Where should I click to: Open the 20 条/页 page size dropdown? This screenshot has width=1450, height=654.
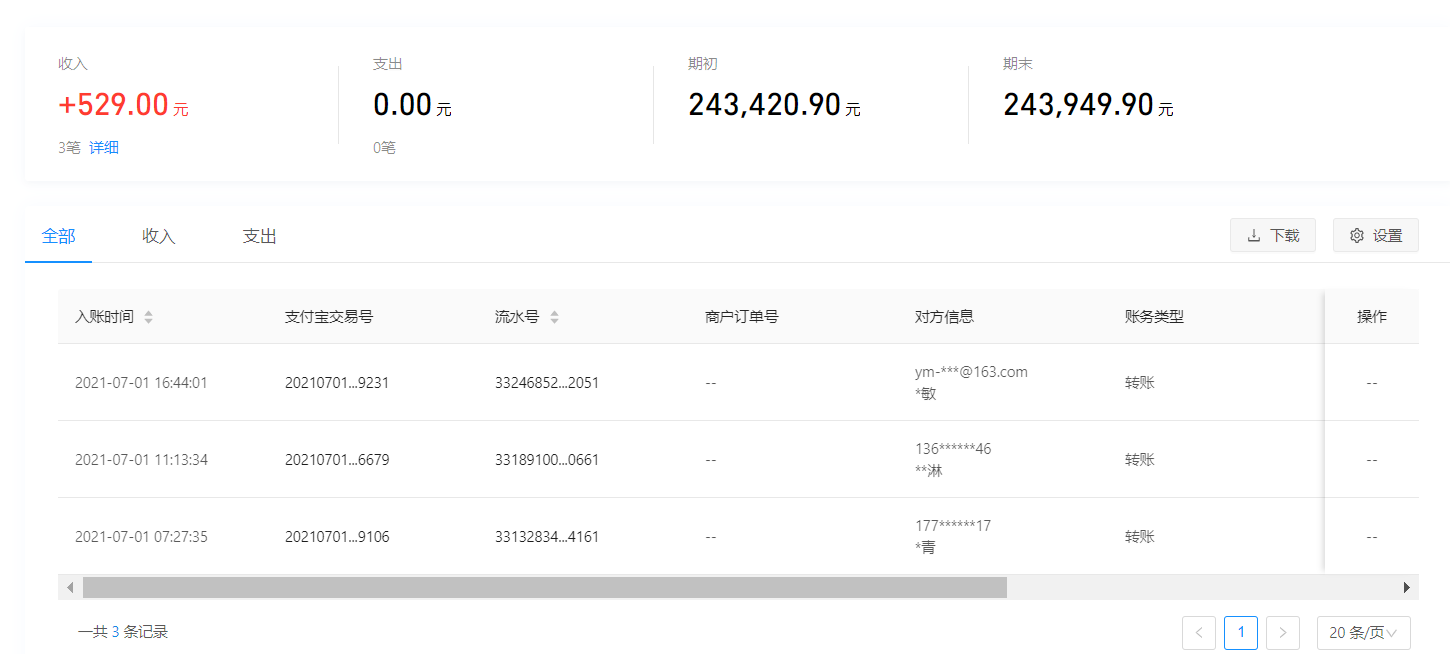1363,632
